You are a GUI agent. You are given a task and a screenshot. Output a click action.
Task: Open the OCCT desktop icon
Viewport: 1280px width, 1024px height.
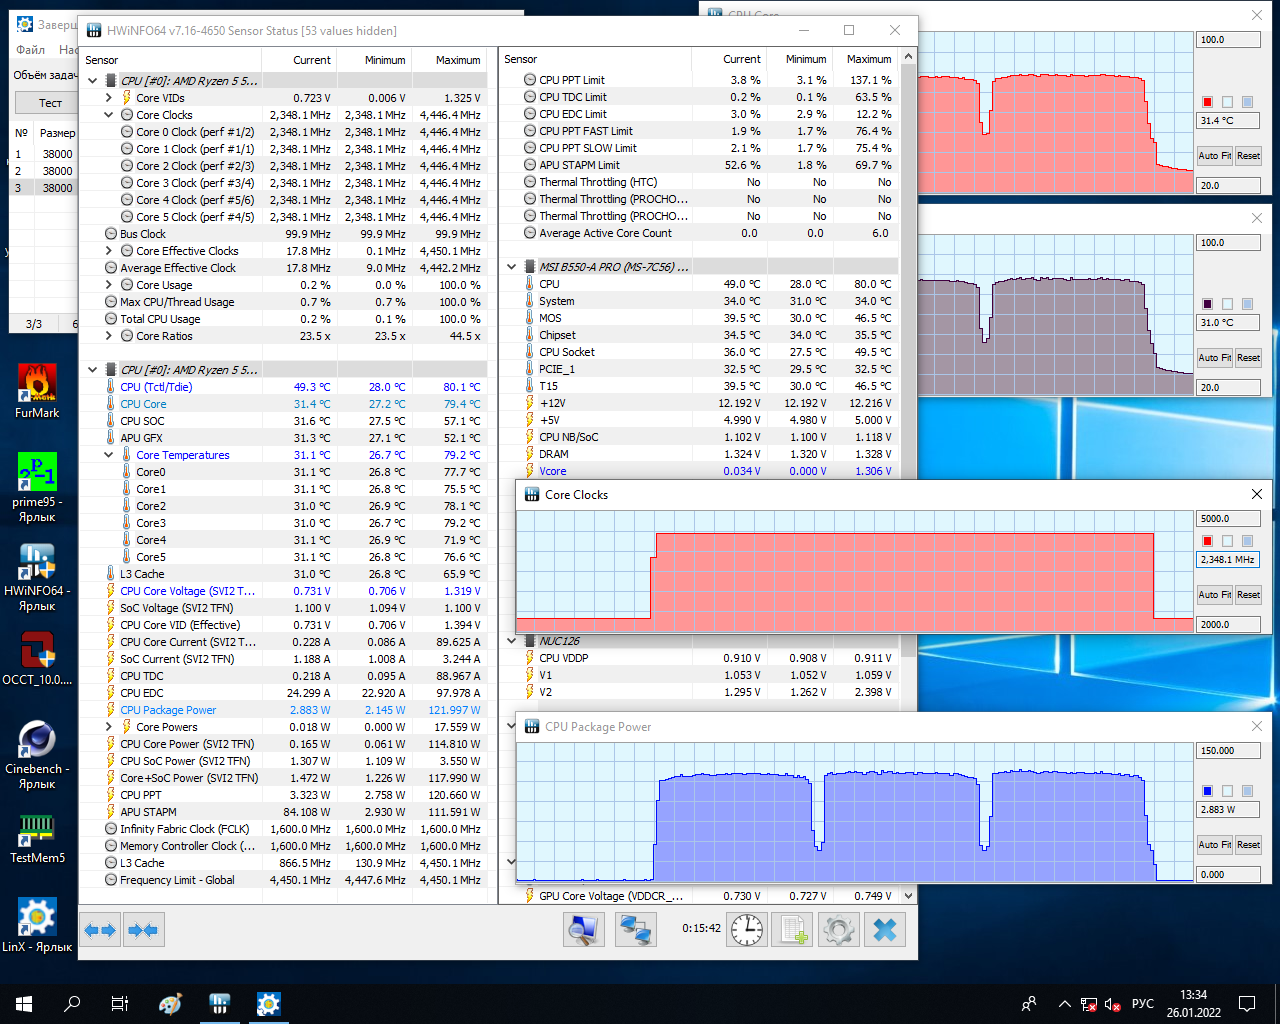pyautogui.click(x=37, y=659)
